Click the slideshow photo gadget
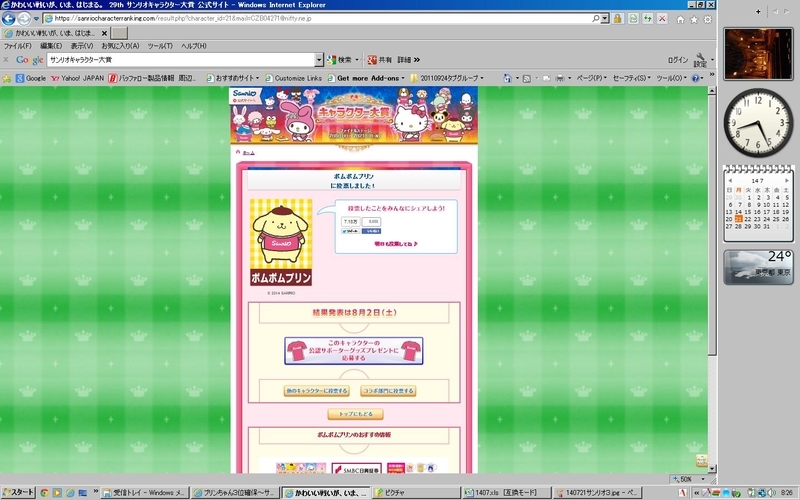Screen dimensions: 800x500 (758, 54)
